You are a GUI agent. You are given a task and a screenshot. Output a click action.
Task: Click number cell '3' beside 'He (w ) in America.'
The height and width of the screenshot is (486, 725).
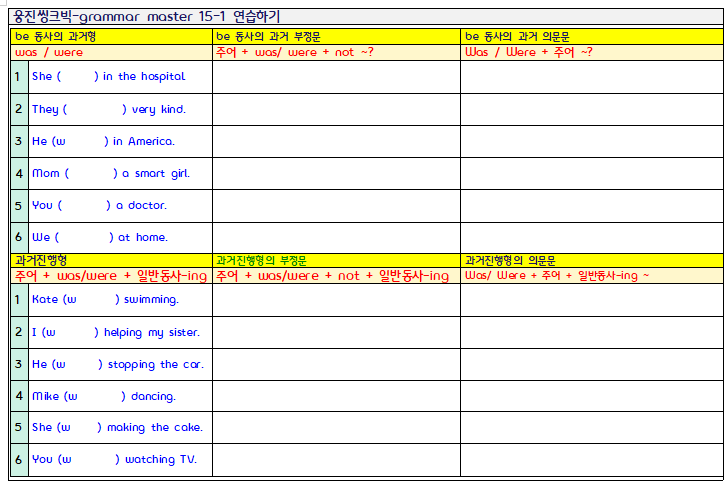pos(19,141)
